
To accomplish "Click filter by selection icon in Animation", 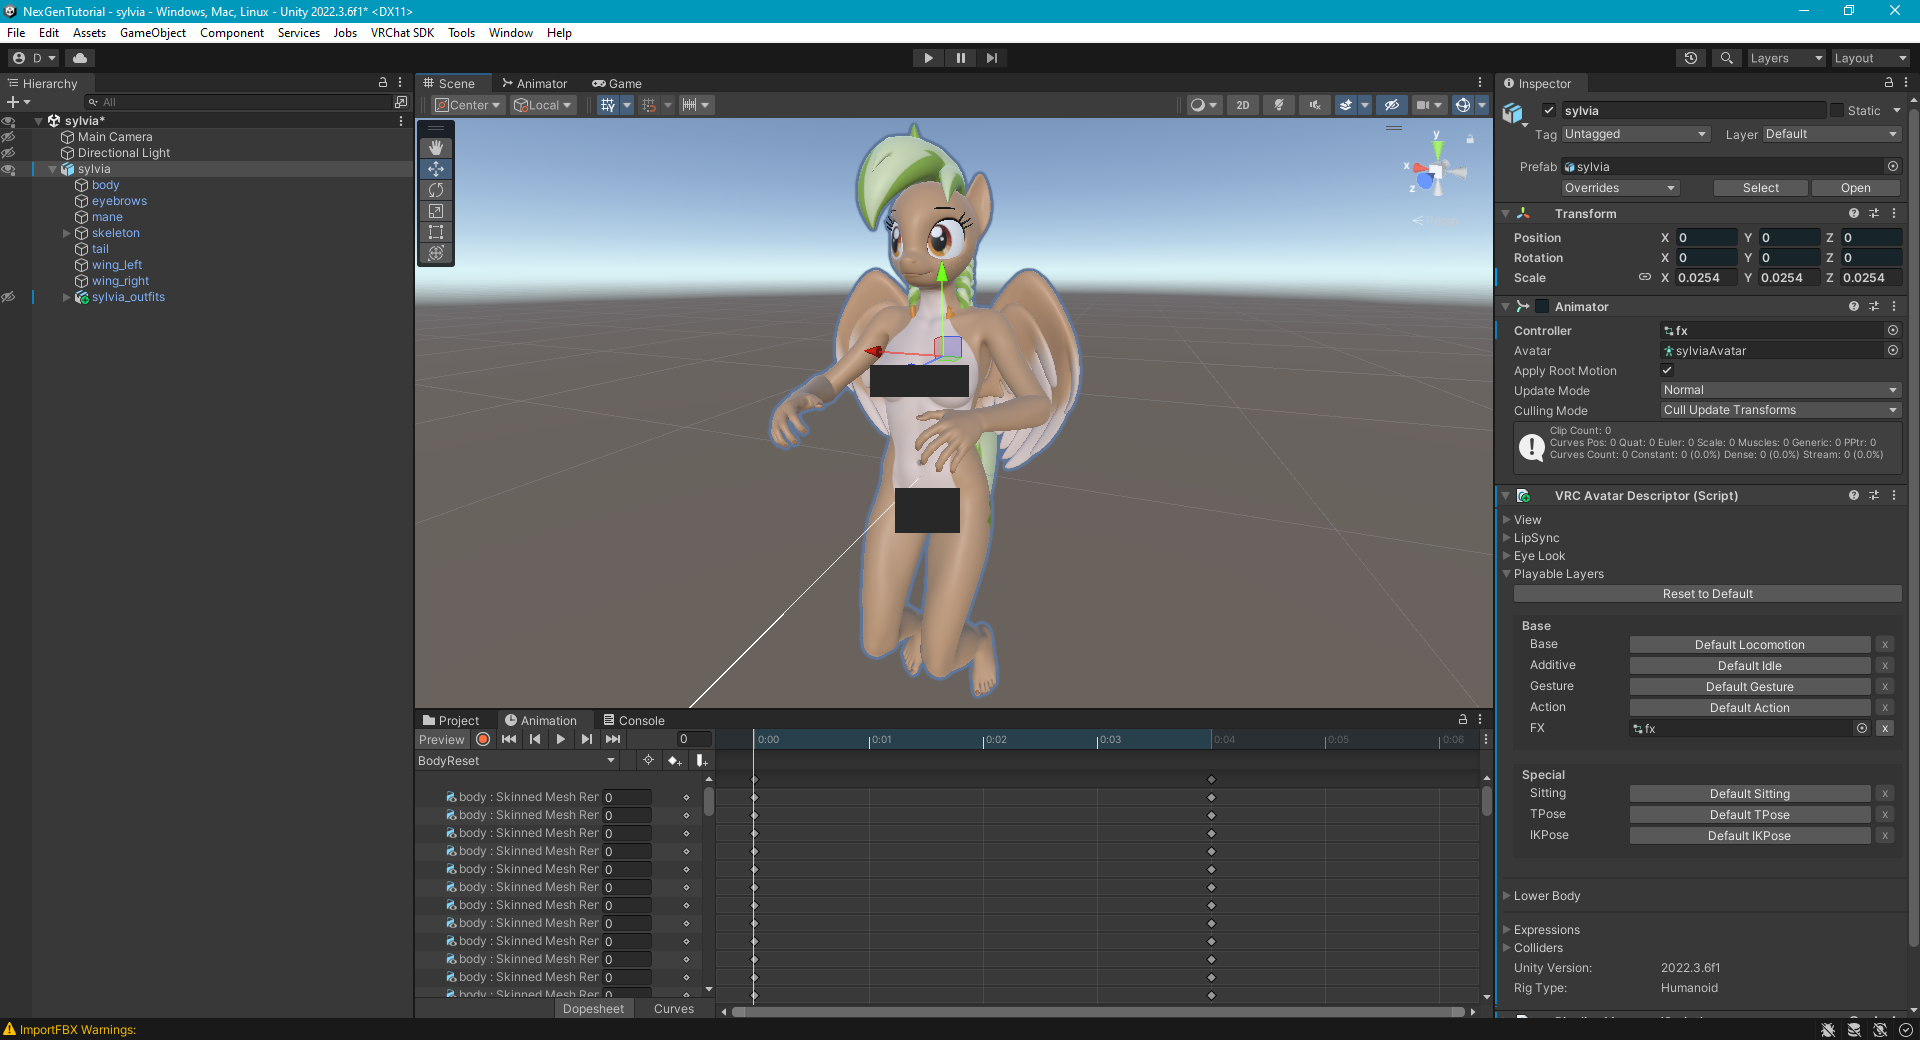I will pos(648,761).
